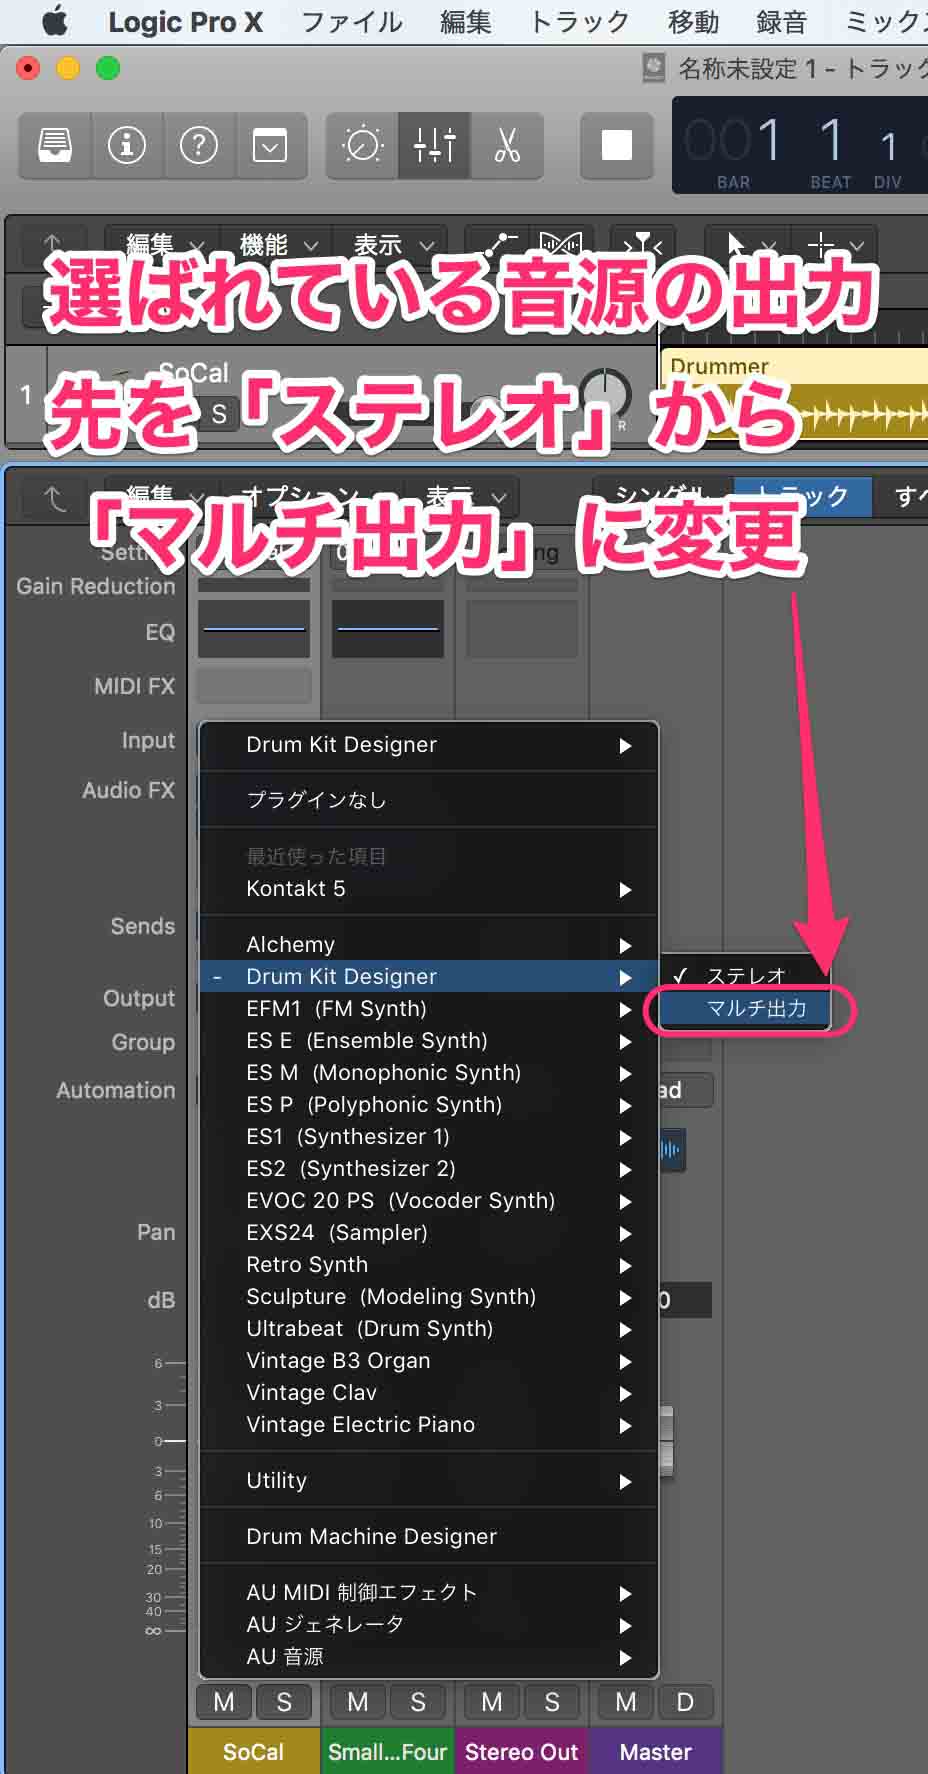Solo the Stereo Out channel strip
Screen dimensions: 928x1774
[x=552, y=1702]
